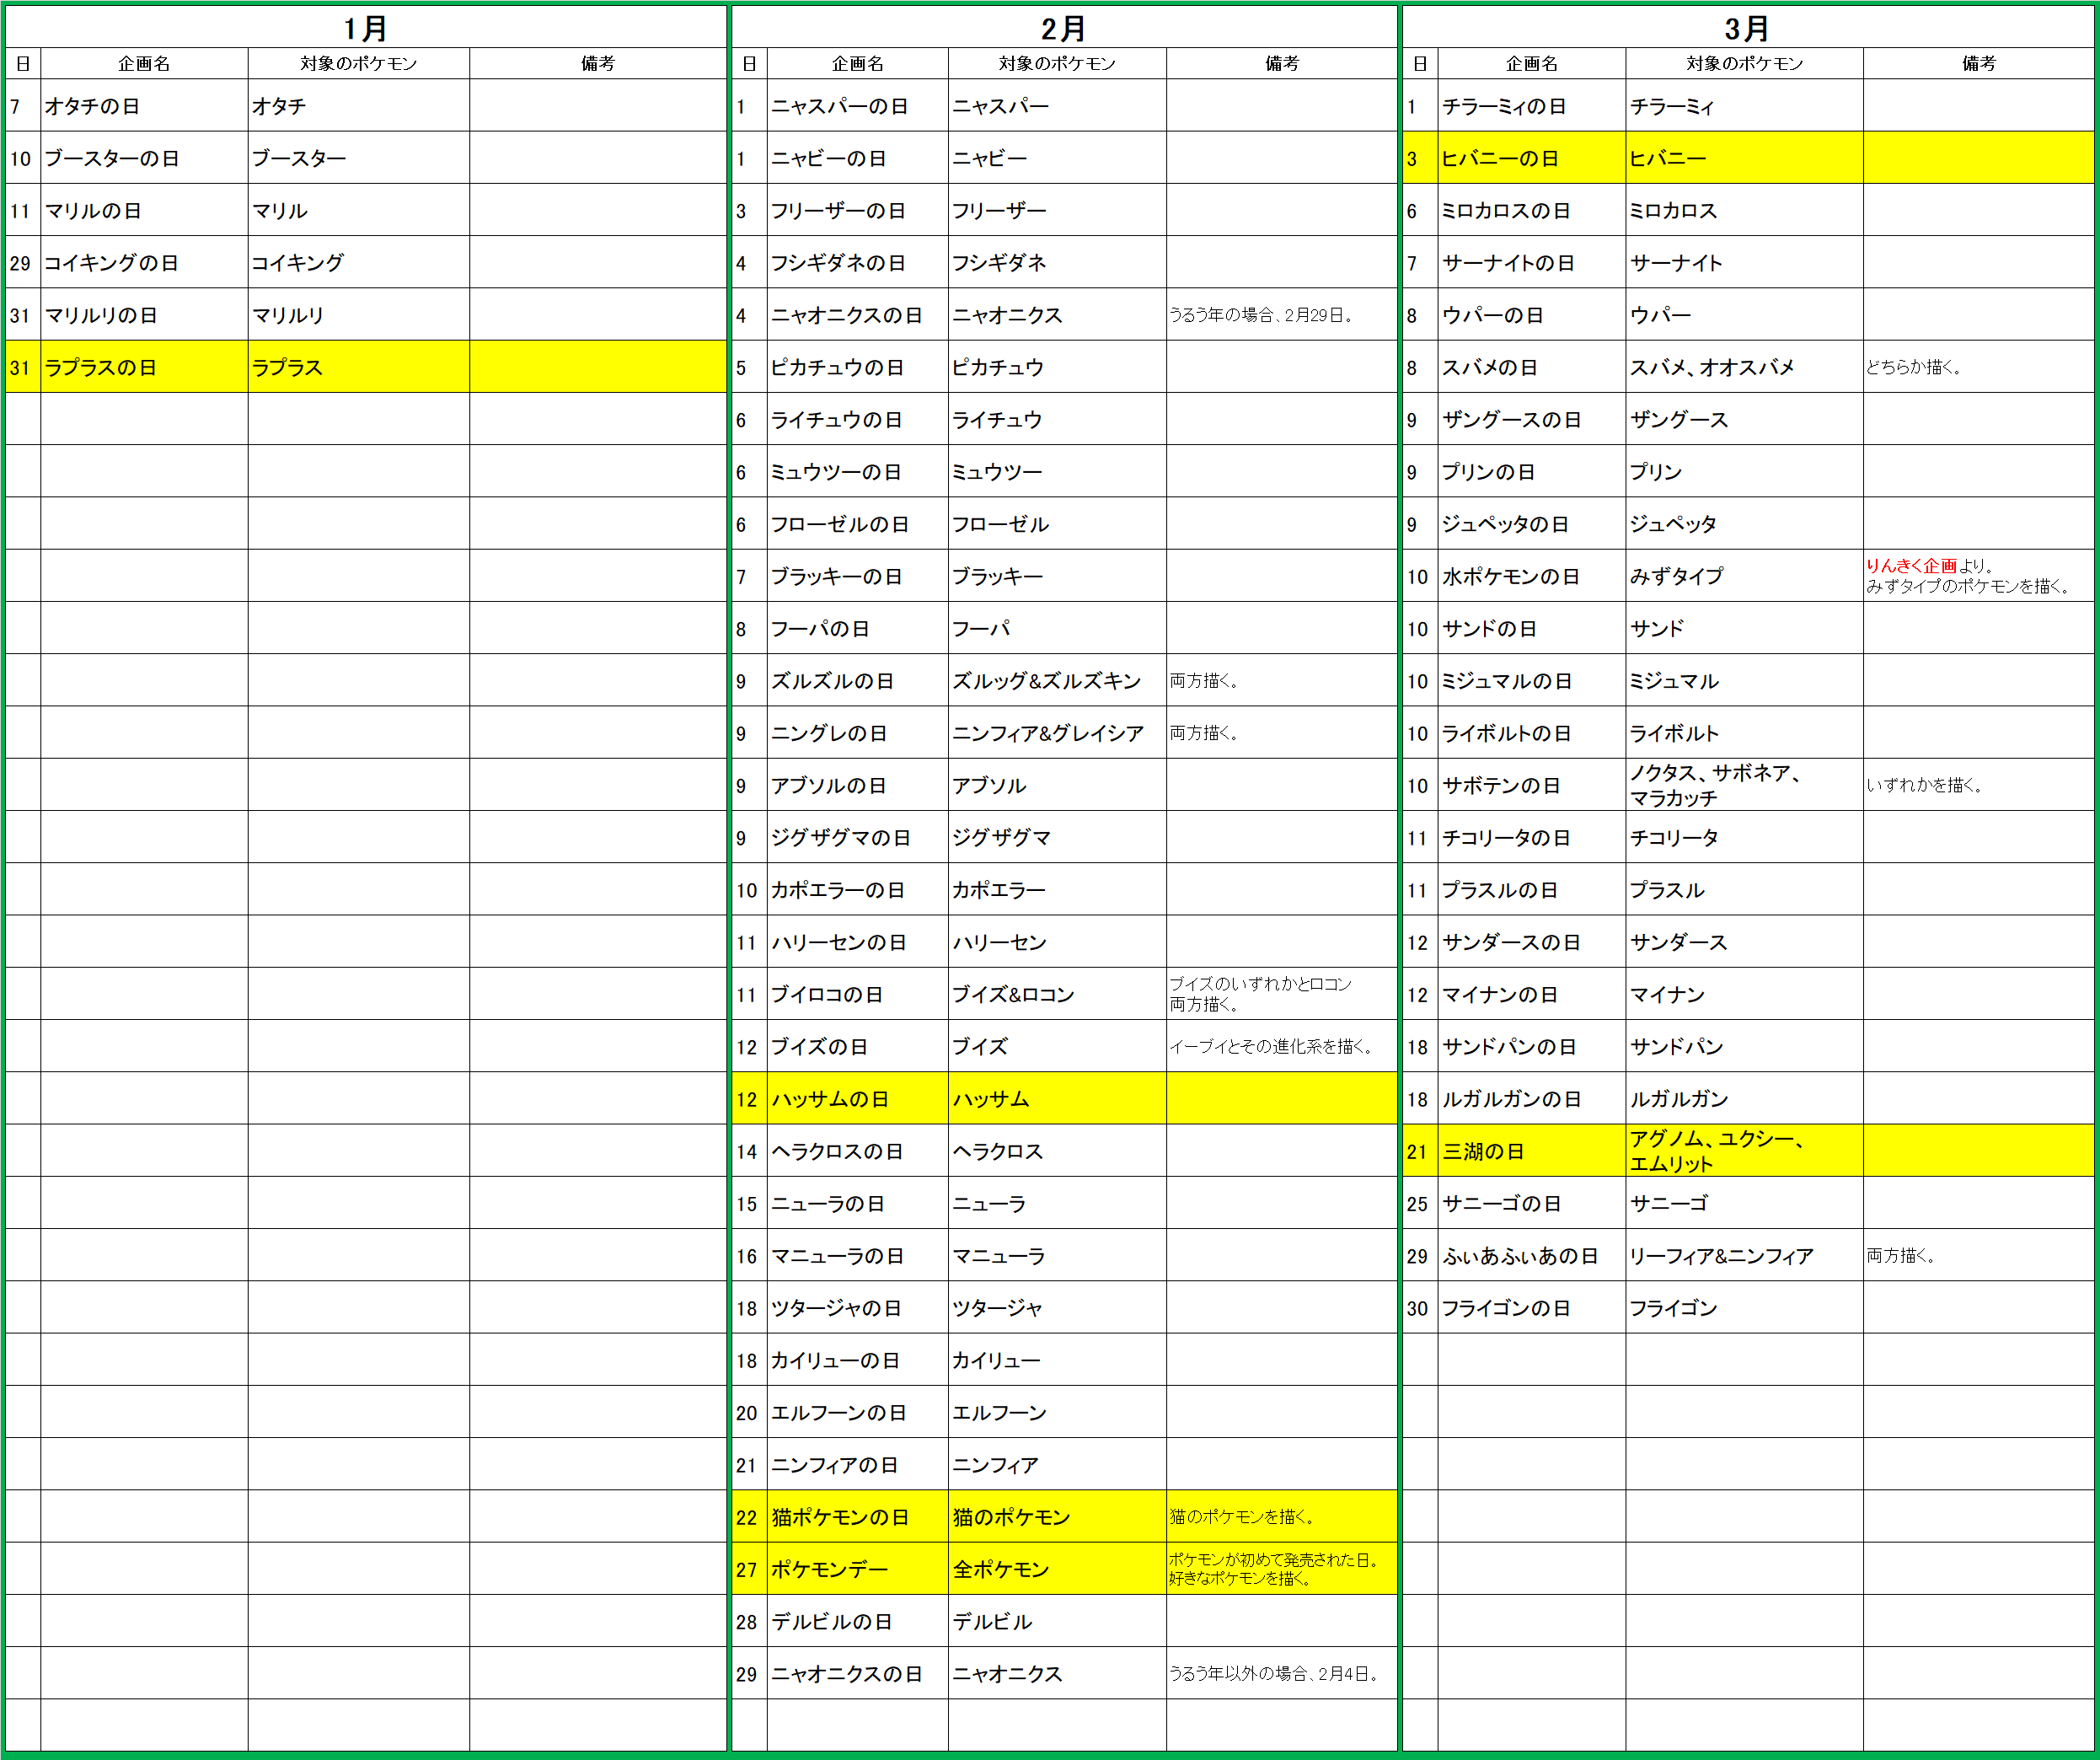Click 対象のポケモン header in February table

pos(1056,63)
